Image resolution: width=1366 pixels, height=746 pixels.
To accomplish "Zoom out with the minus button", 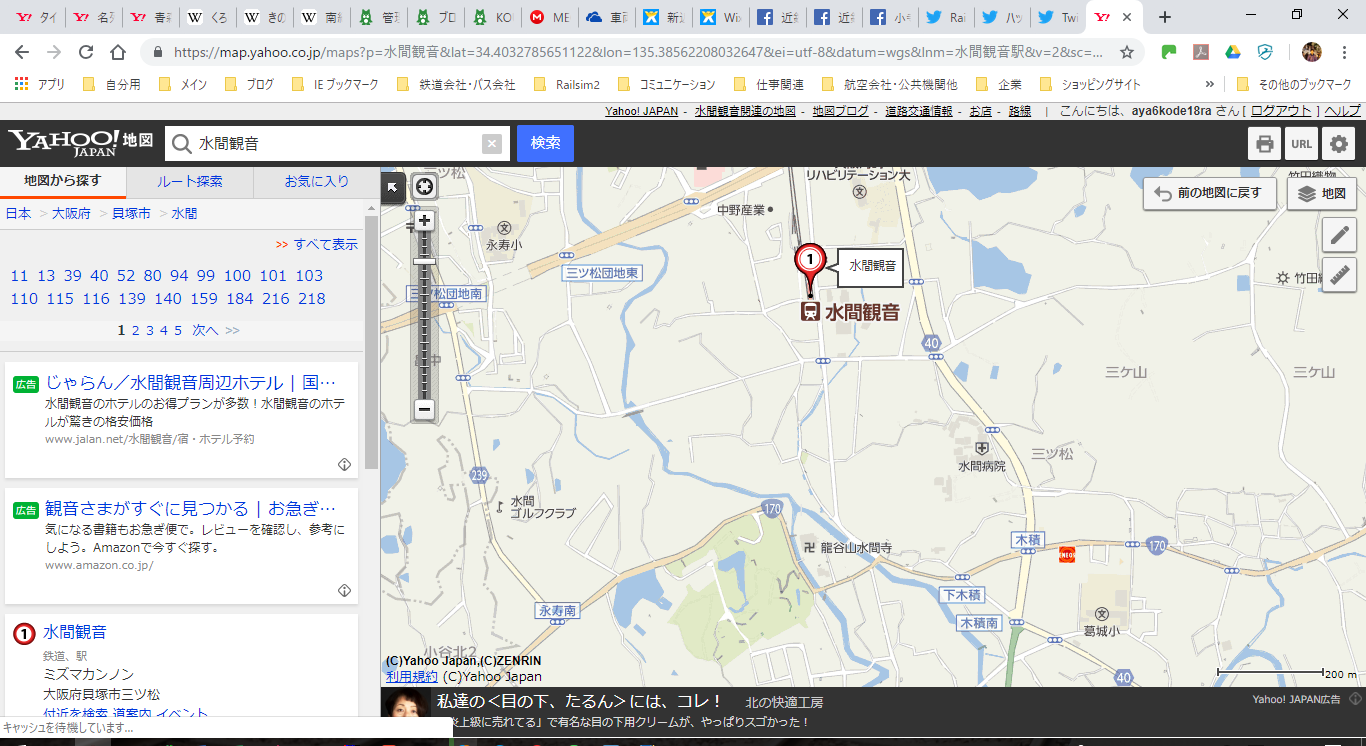I will coord(425,409).
